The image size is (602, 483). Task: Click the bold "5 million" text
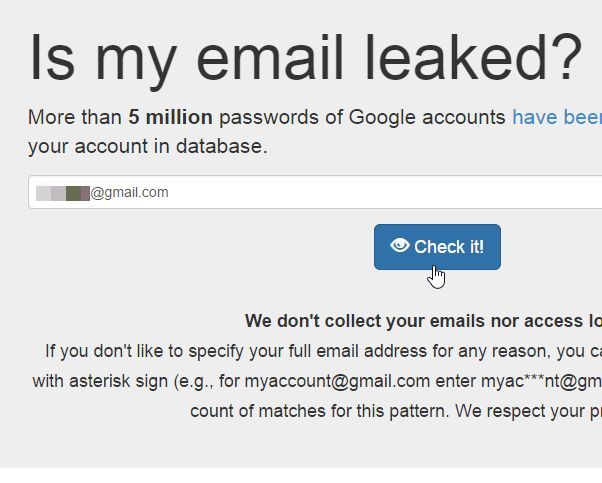click(170, 117)
